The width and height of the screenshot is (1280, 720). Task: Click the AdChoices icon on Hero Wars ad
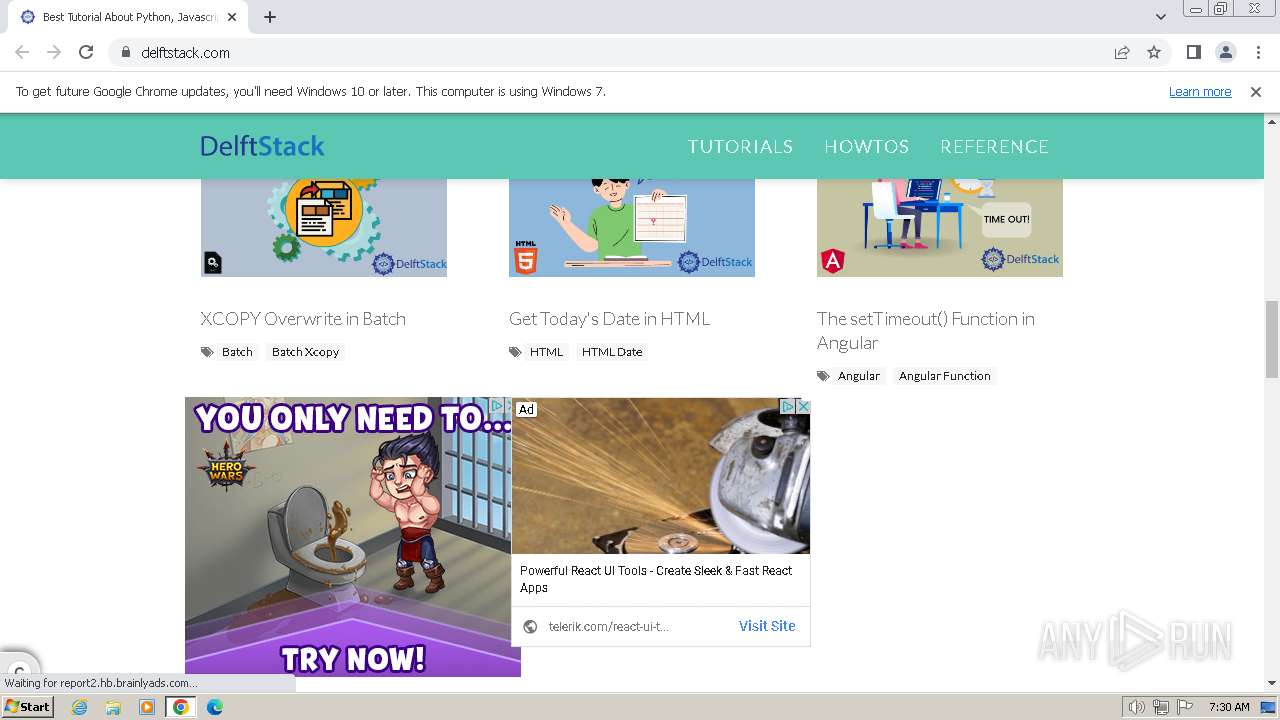click(497, 405)
